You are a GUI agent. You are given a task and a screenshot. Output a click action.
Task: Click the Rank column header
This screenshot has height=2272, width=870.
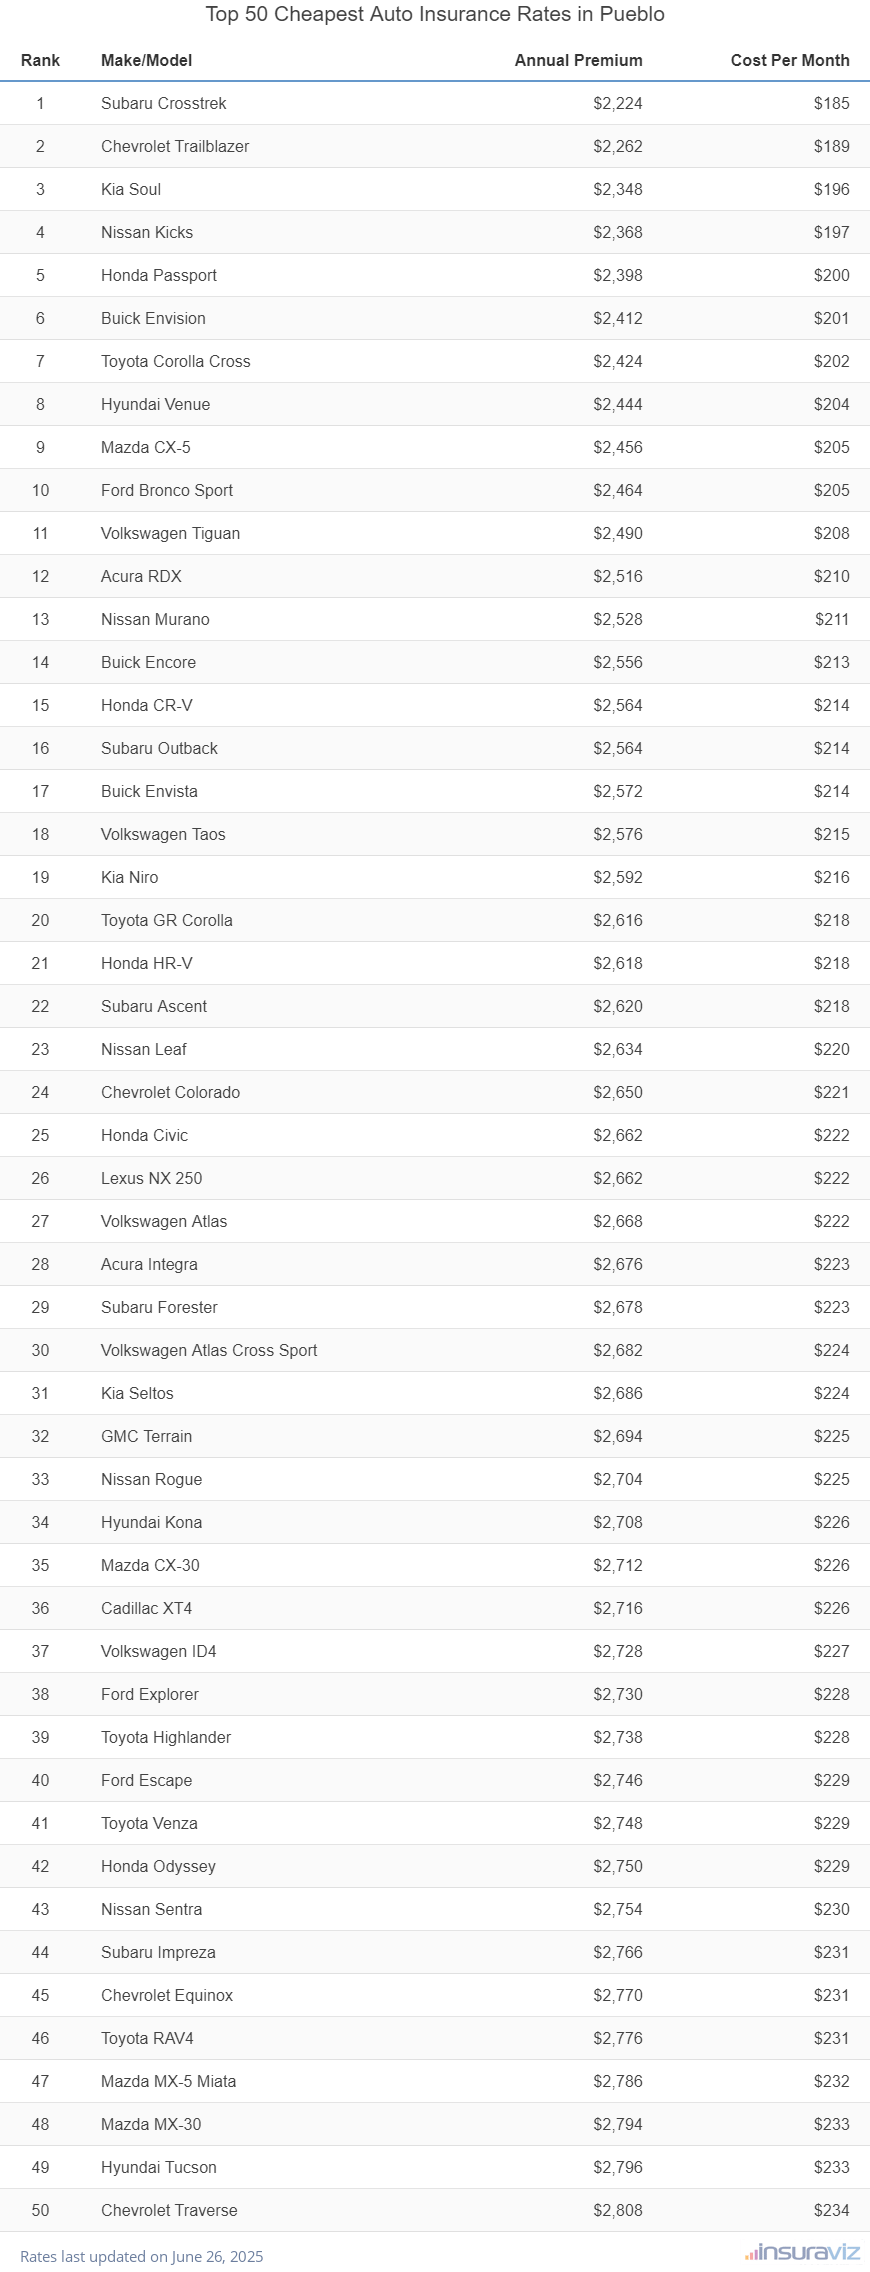pyautogui.click(x=40, y=60)
